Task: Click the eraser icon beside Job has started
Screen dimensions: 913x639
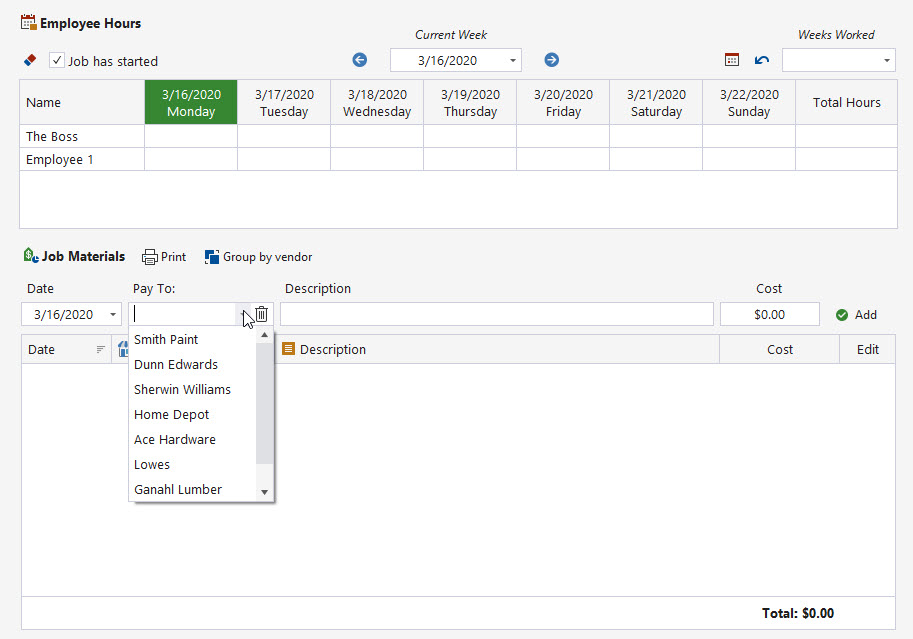Action: tap(29, 60)
